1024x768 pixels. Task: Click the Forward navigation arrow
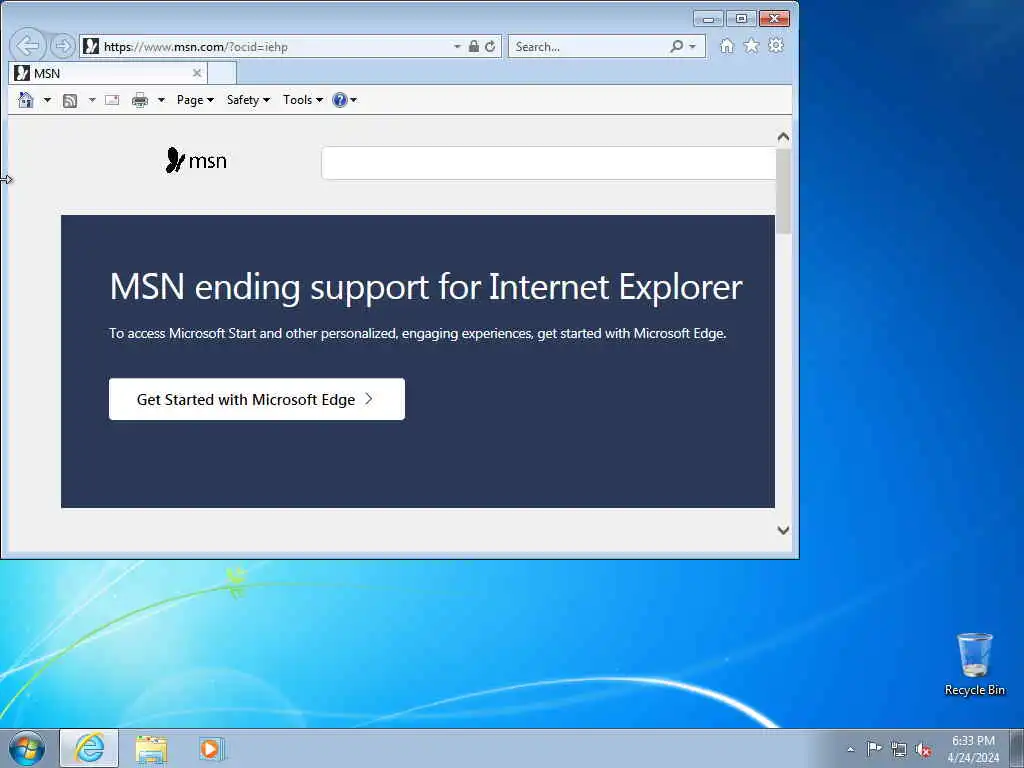click(x=63, y=46)
